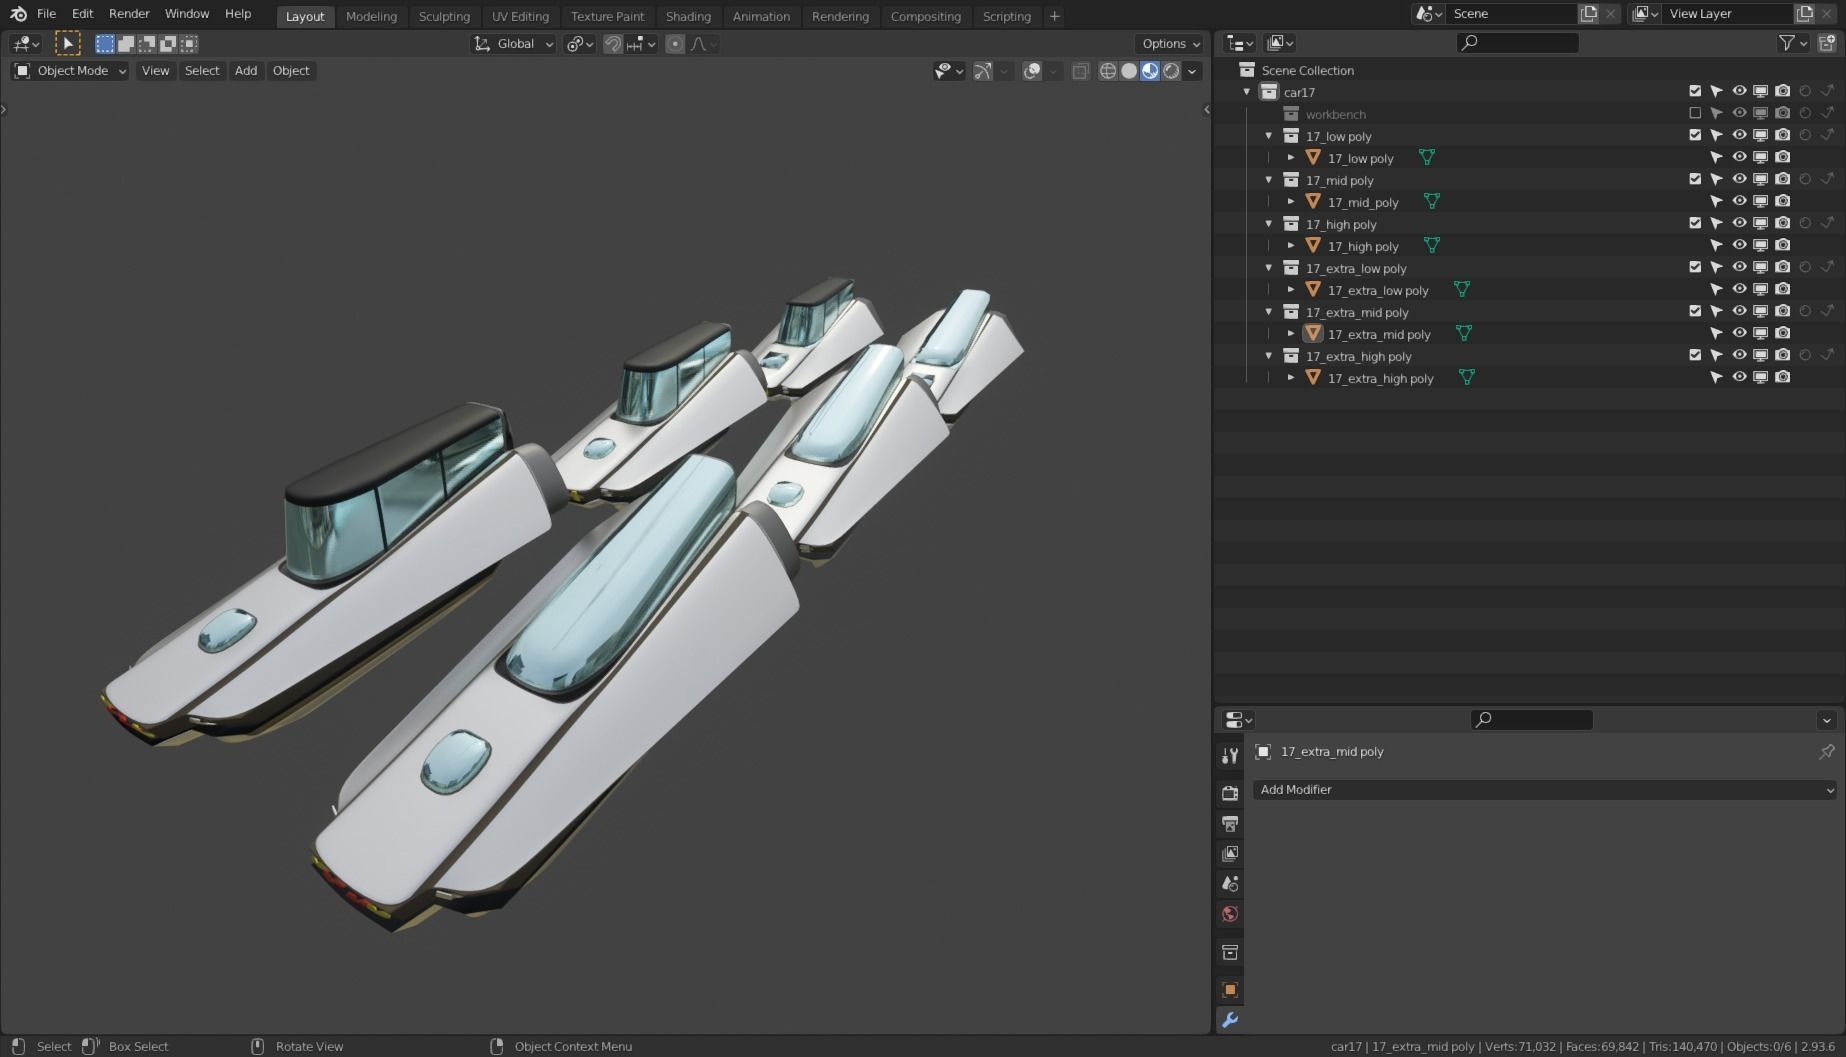The height and width of the screenshot is (1057, 1846).
Task: Open the viewport Object menu
Action: pyautogui.click(x=291, y=71)
